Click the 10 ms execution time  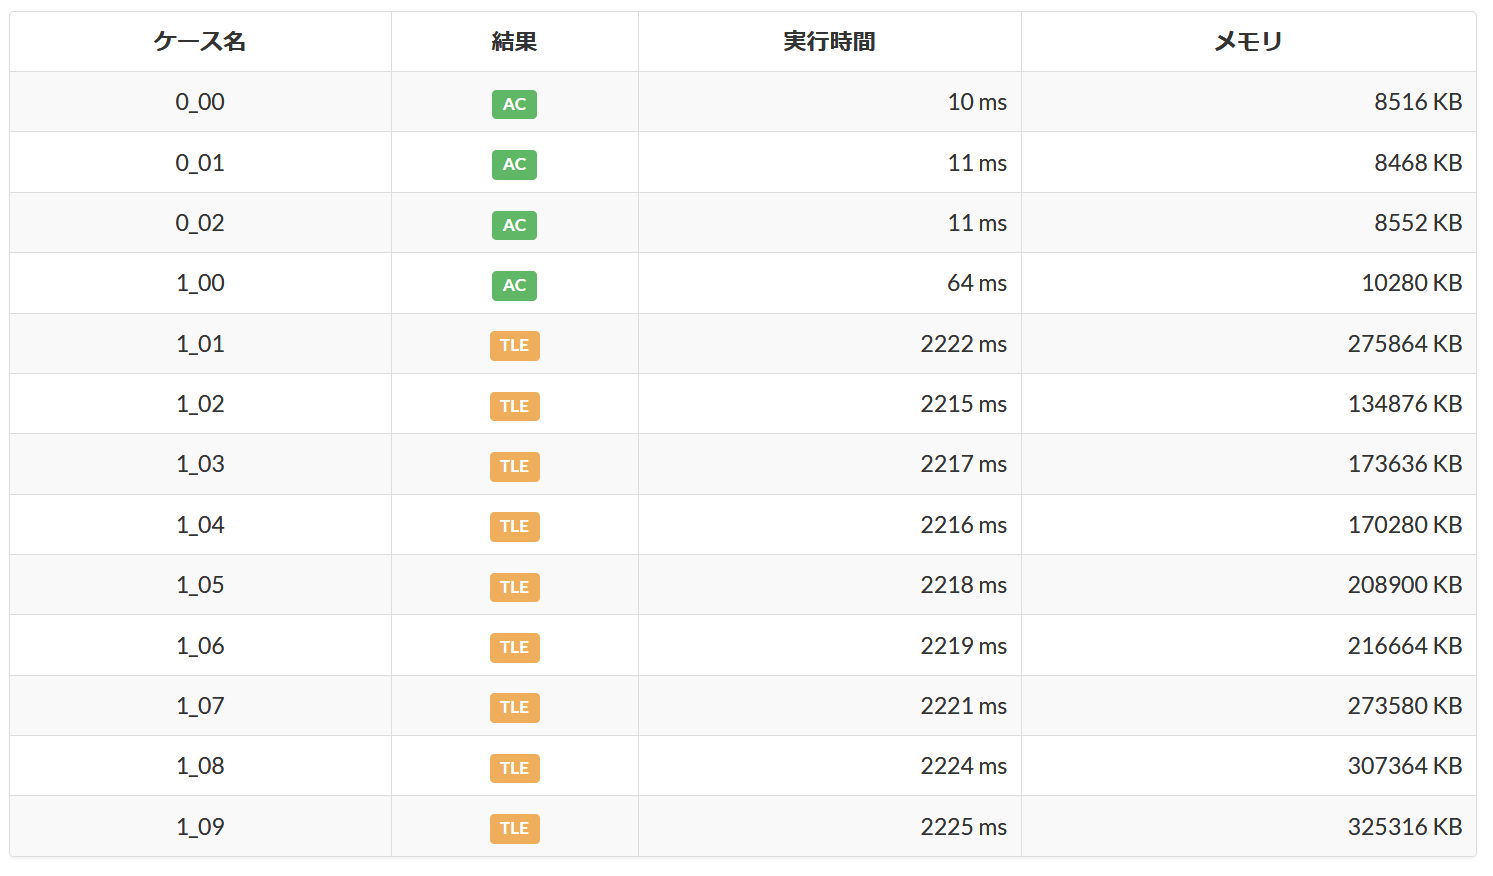(977, 102)
